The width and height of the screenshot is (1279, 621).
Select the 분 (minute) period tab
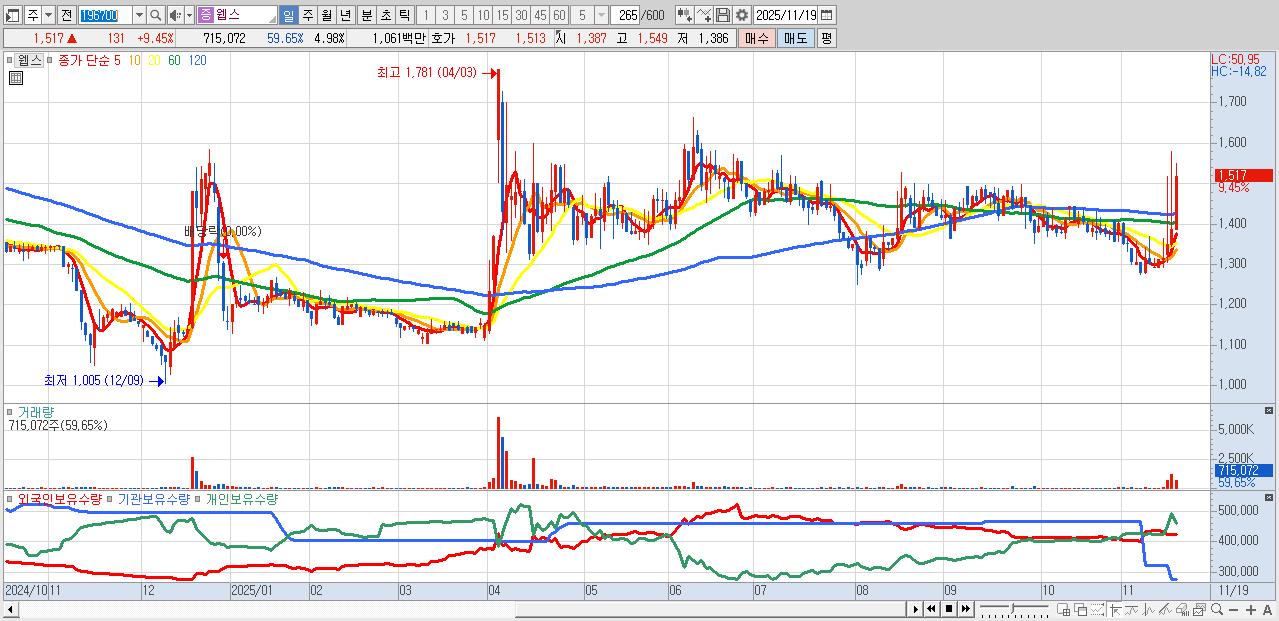[x=366, y=15]
